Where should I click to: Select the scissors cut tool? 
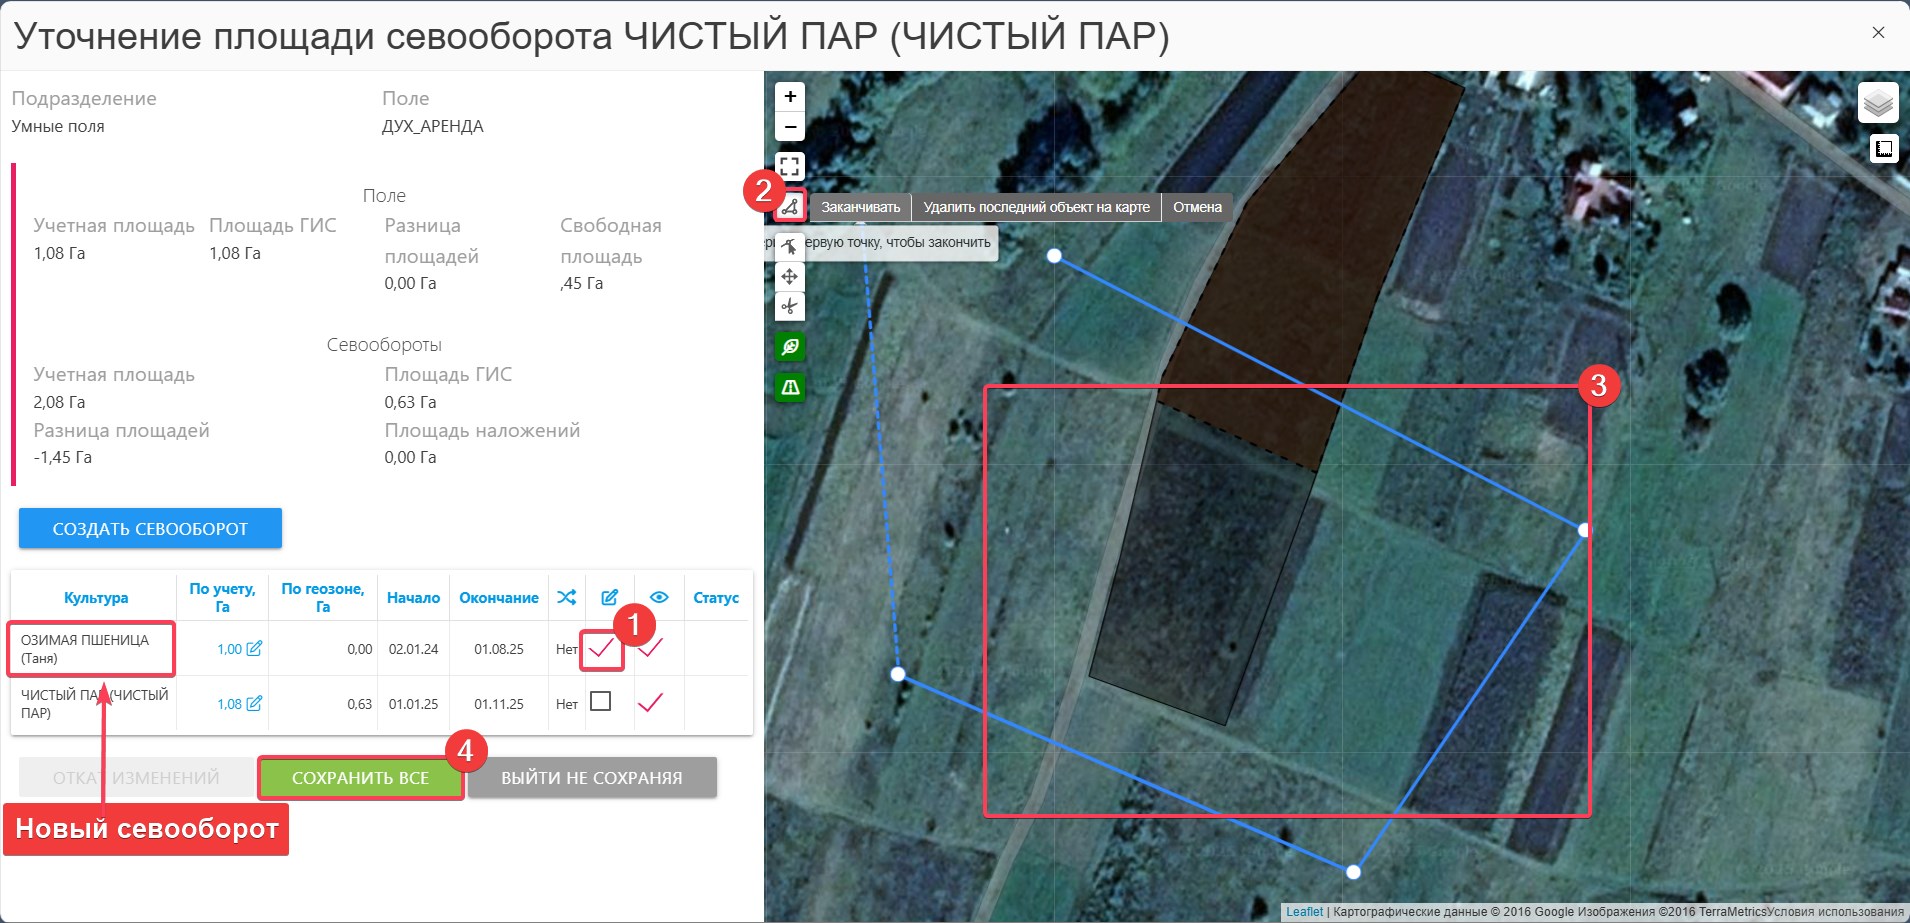pos(790,306)
